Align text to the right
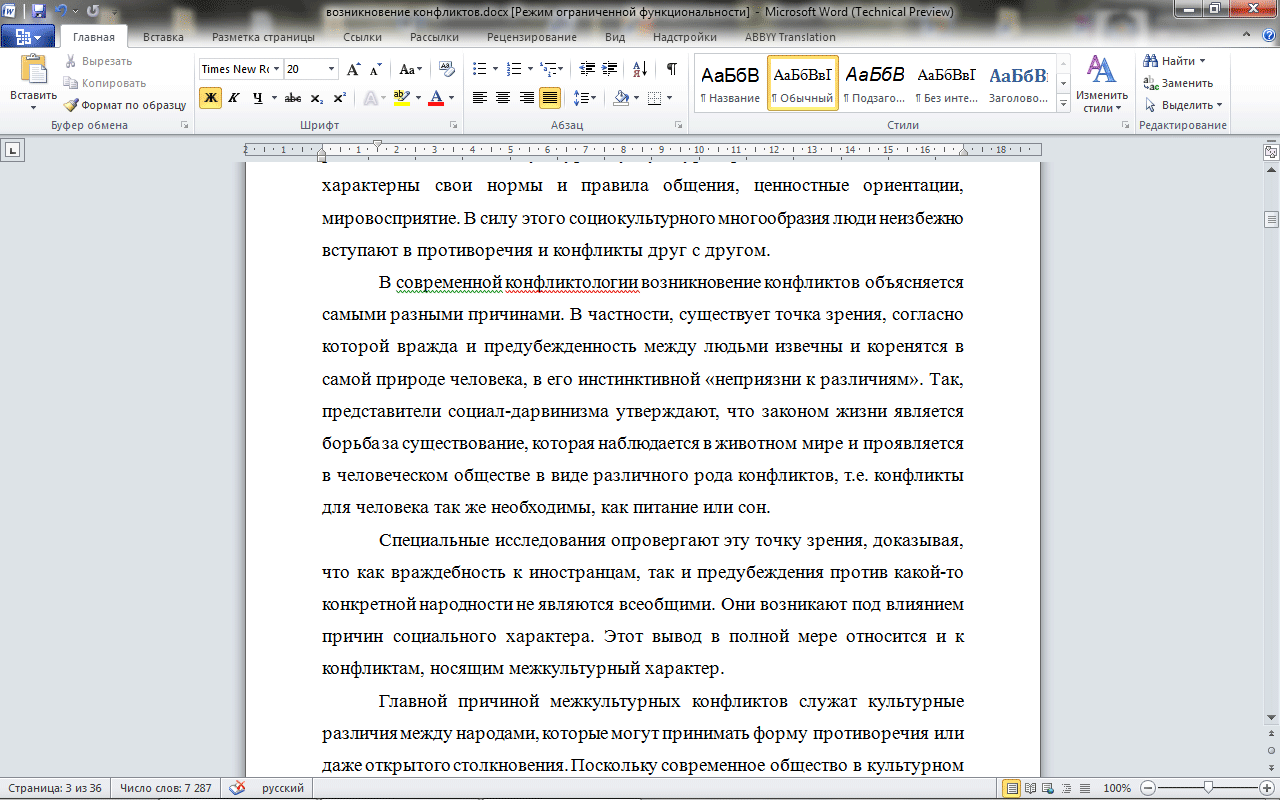The height and width of the screenshot is (800, 1280). 526,98
